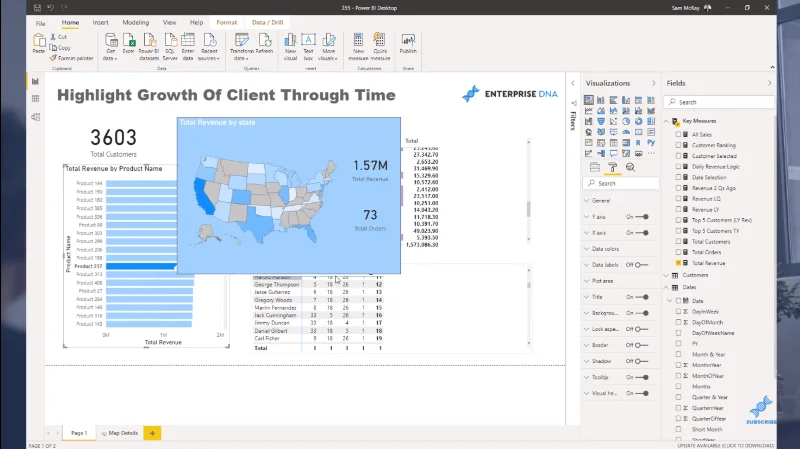Expand the Filters pane
Screen dimensions: 800x449
point(573,83)
